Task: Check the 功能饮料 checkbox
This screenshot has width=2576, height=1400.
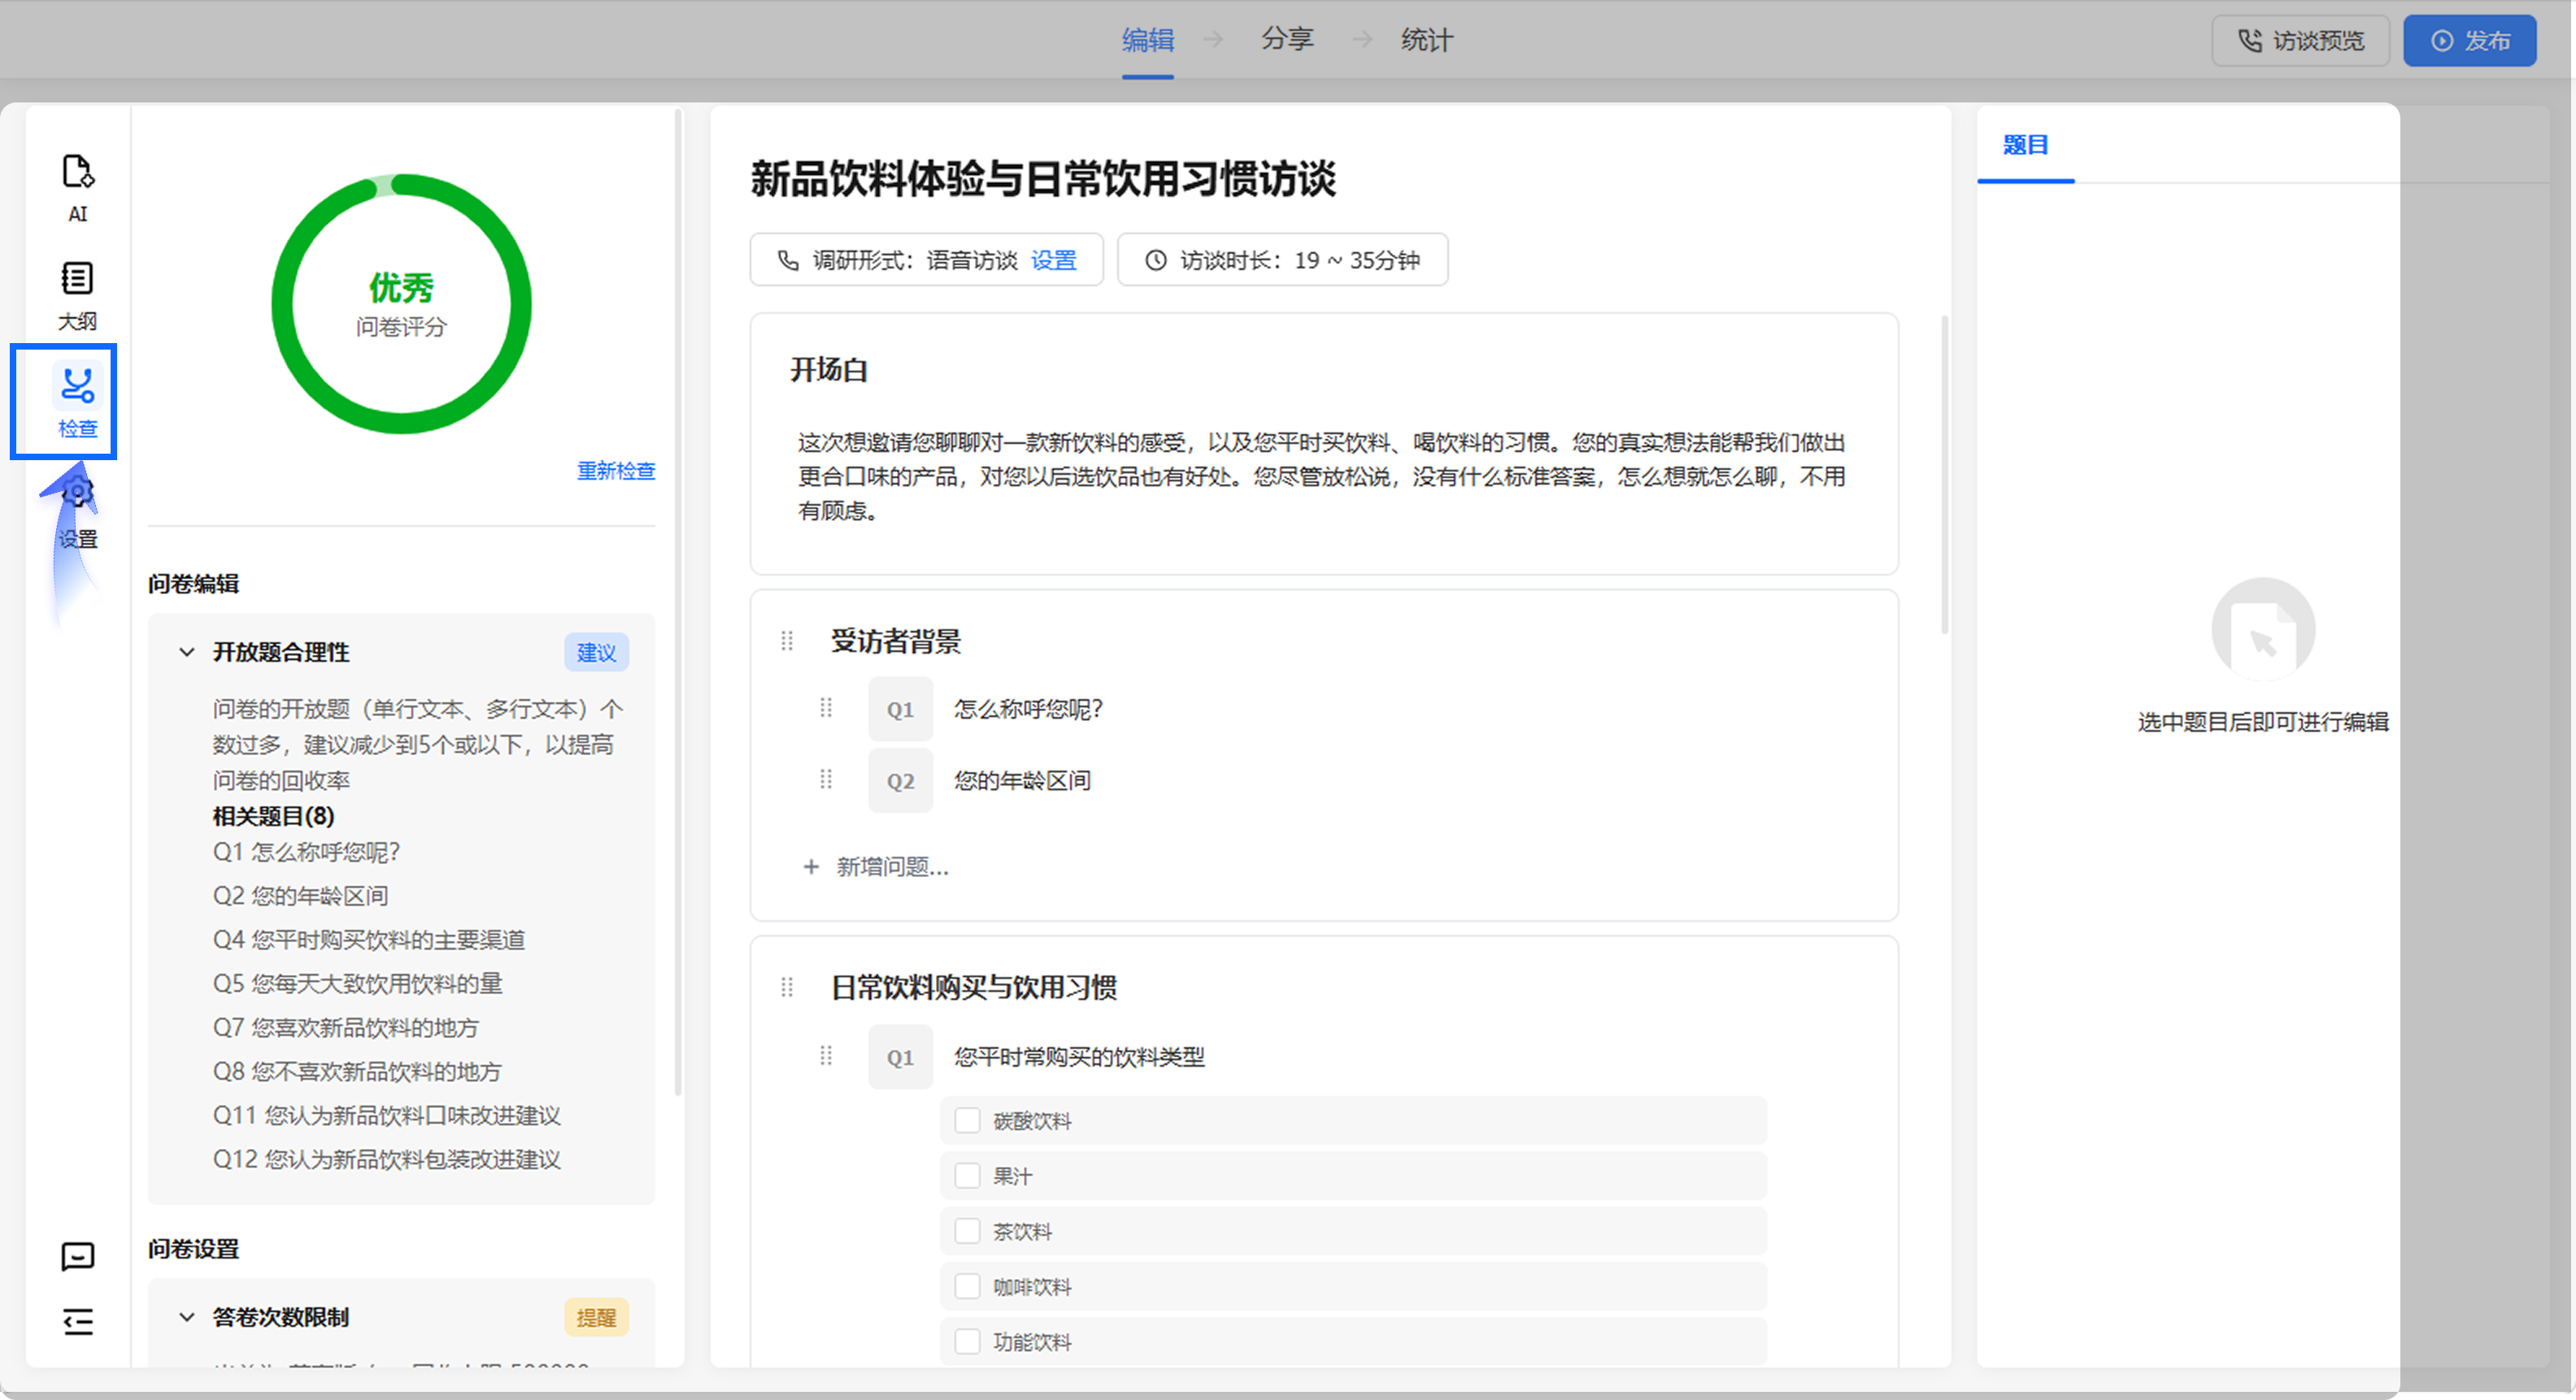Action: tap(967, 1341)
